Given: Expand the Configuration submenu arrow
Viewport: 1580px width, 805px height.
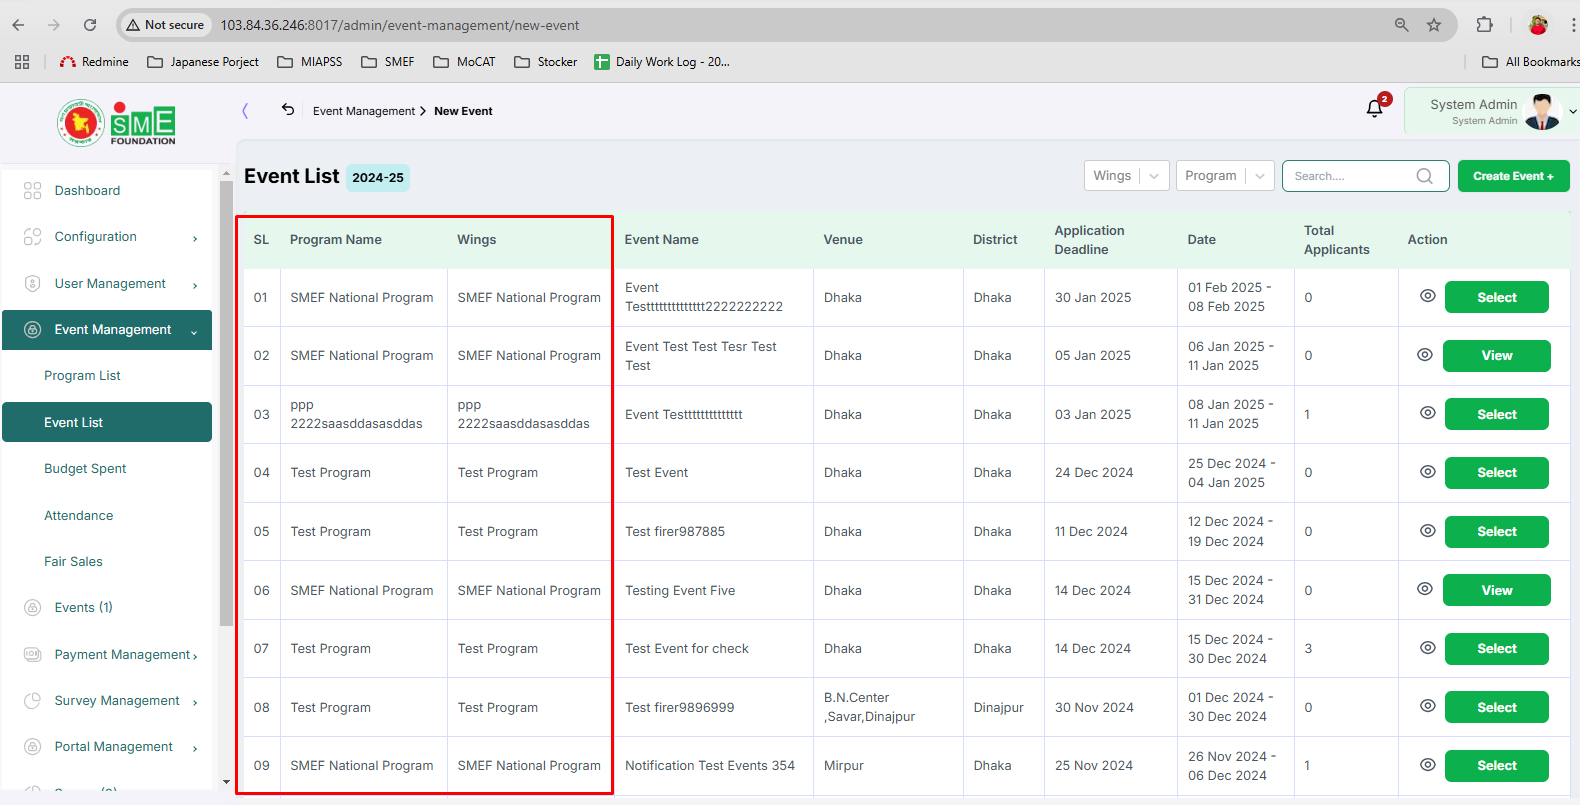Looking at the screenshot, I should point(195,238).
